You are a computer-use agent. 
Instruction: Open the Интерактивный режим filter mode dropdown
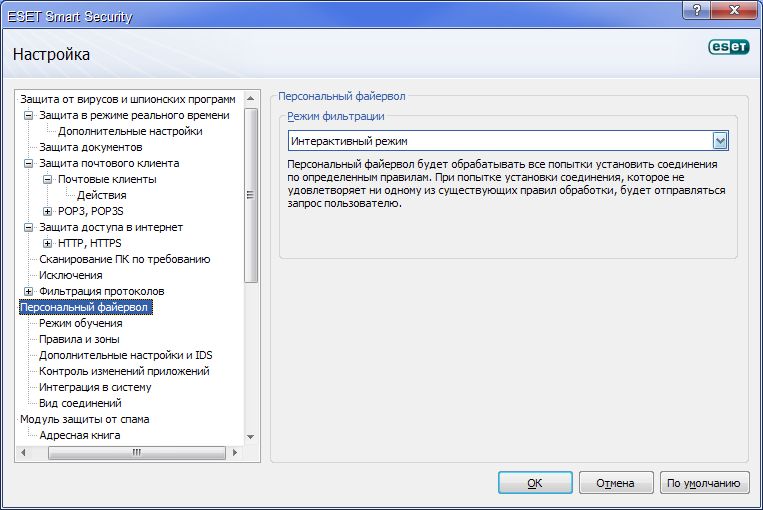tap(719, 141)
